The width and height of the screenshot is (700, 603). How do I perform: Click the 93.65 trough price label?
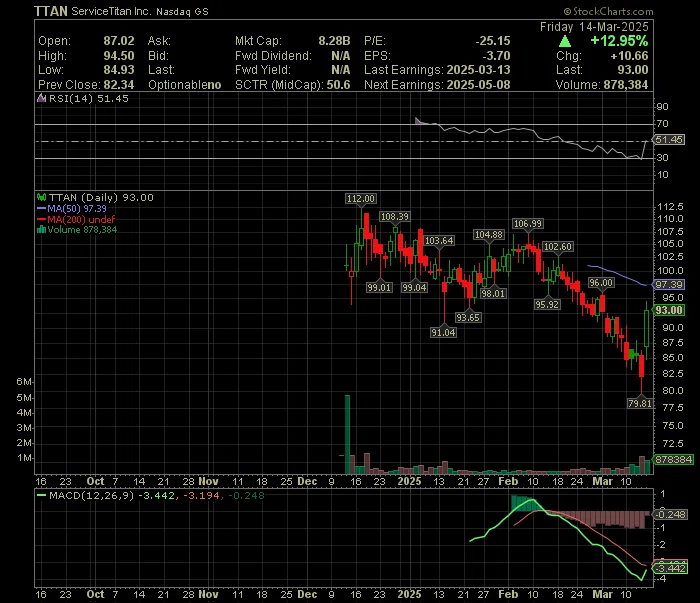(468, 317)
